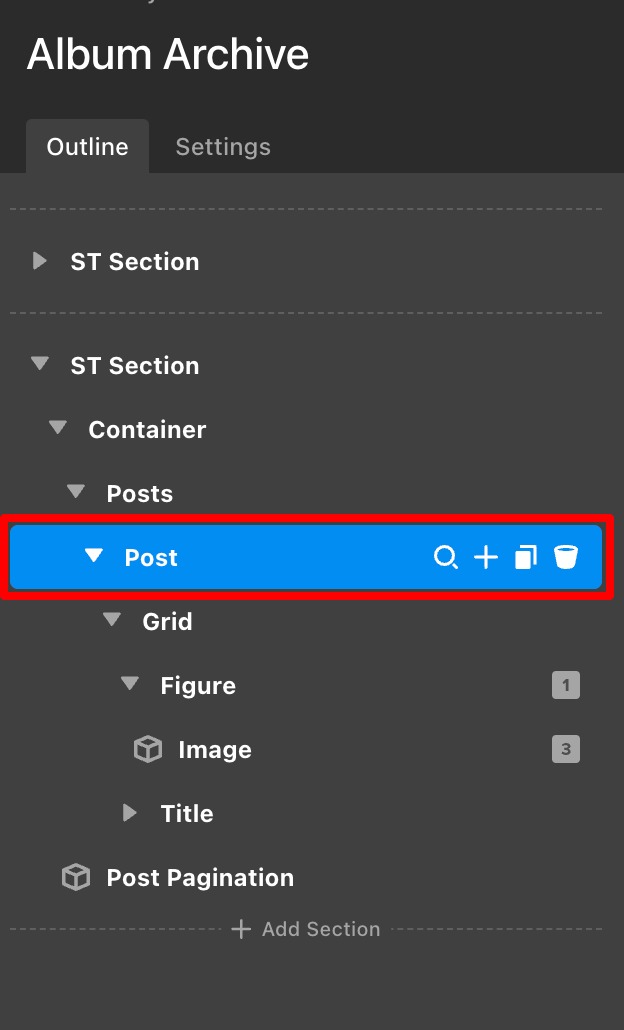The image size is (624, 1030).
Task: Collapse the Grid element
Action: [x=112, y=621]
